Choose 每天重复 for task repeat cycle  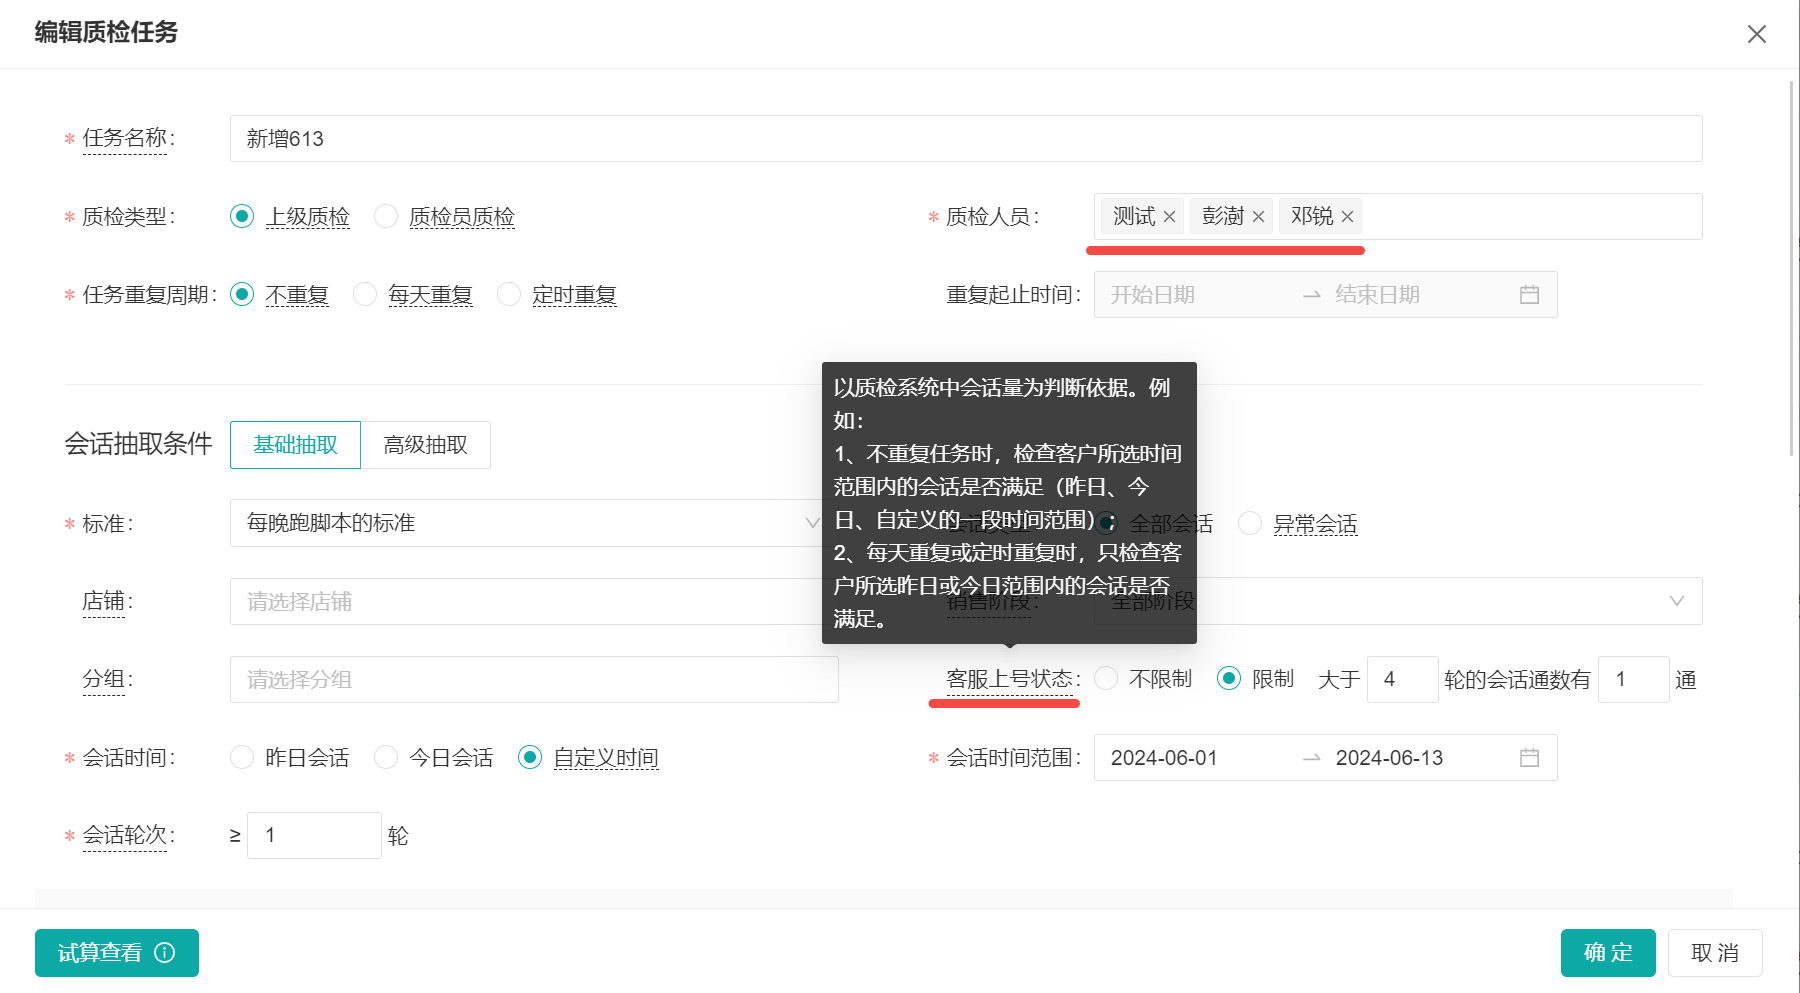(365, 295)
